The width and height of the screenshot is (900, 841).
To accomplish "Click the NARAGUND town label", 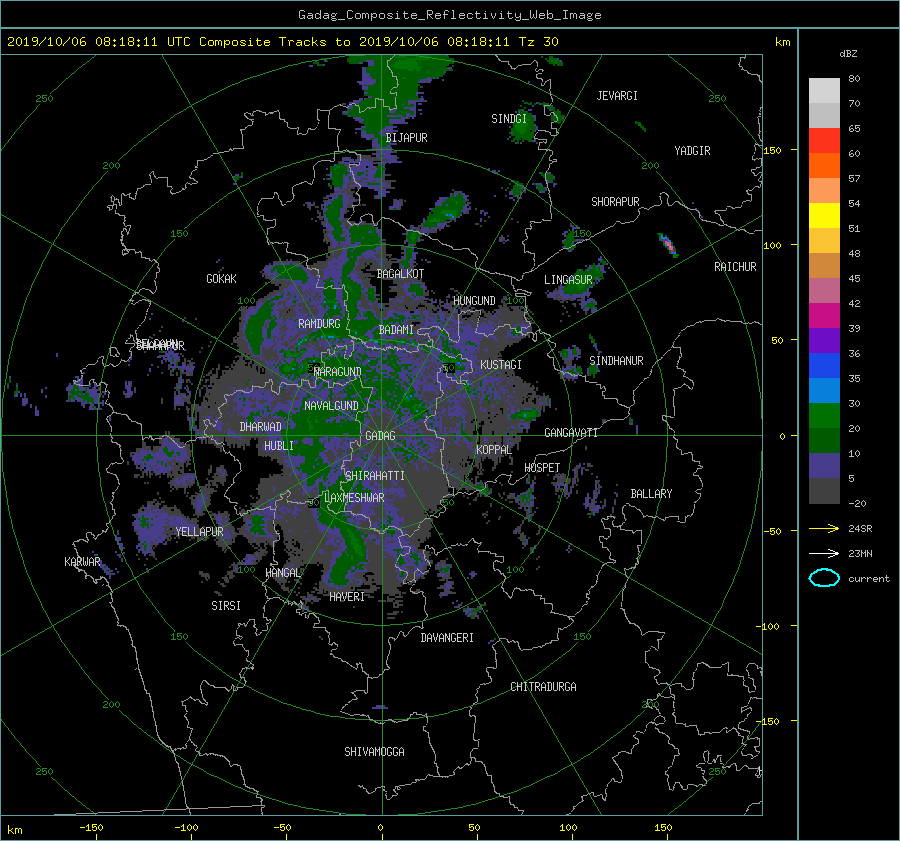I will pyautogui.click(x=338, y=372).
